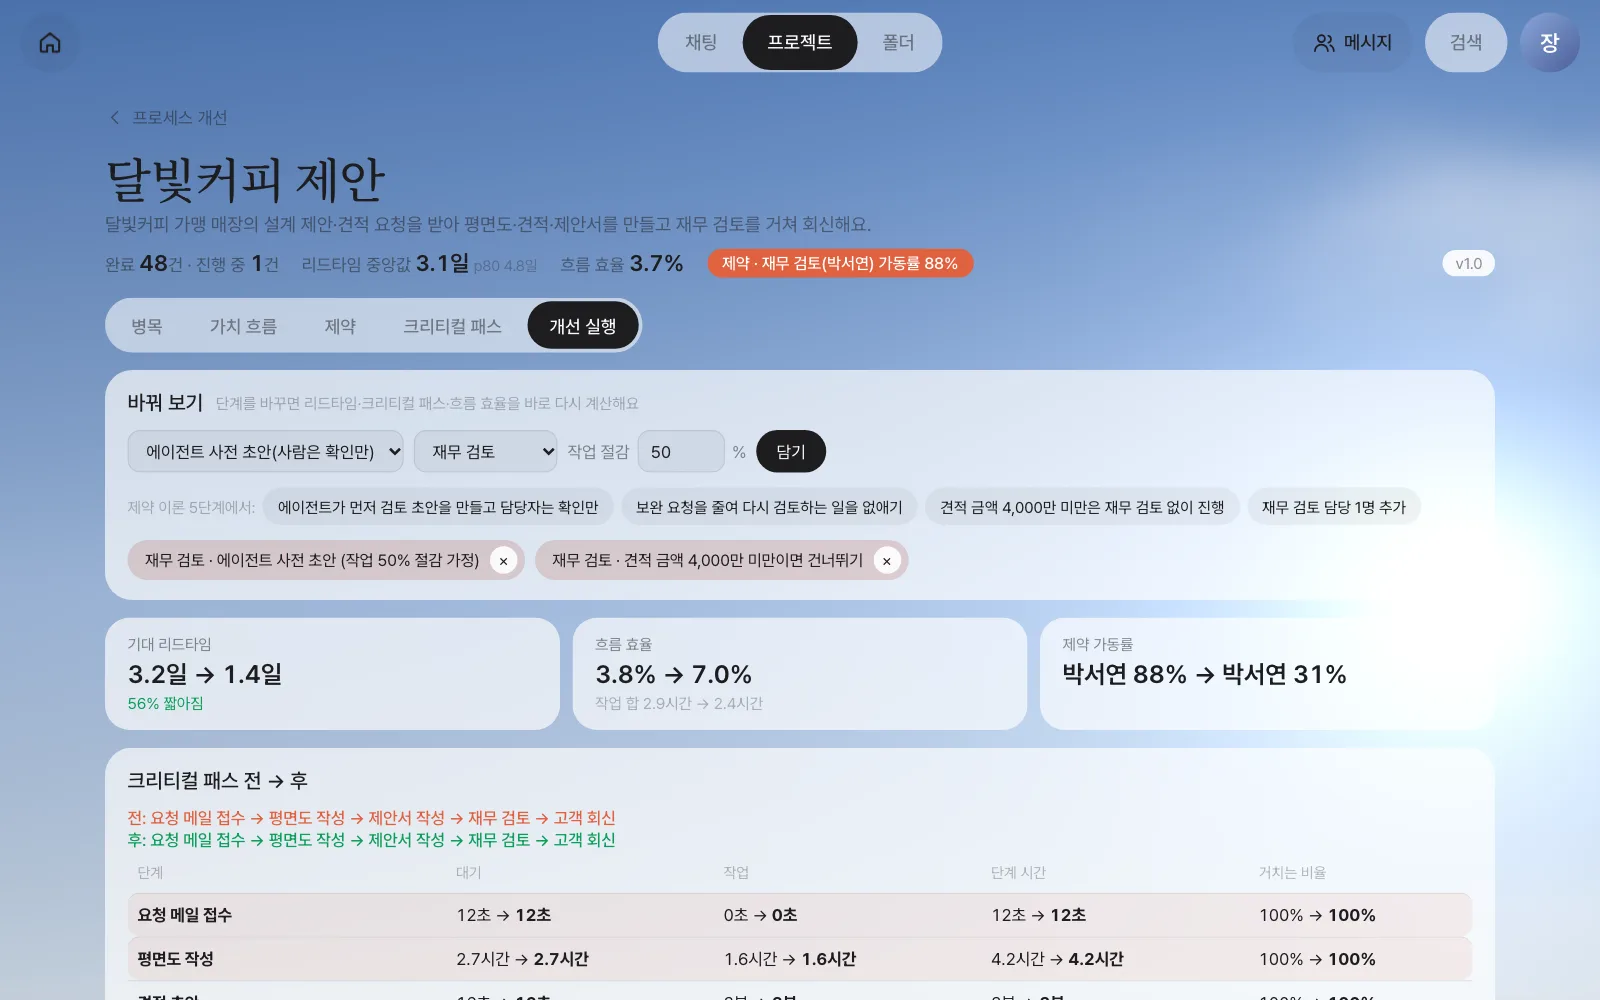Open the 에이전트 사전 초안 dropdown
1600x1000 pixels.
pyautogui.click(x=266, y=452)
